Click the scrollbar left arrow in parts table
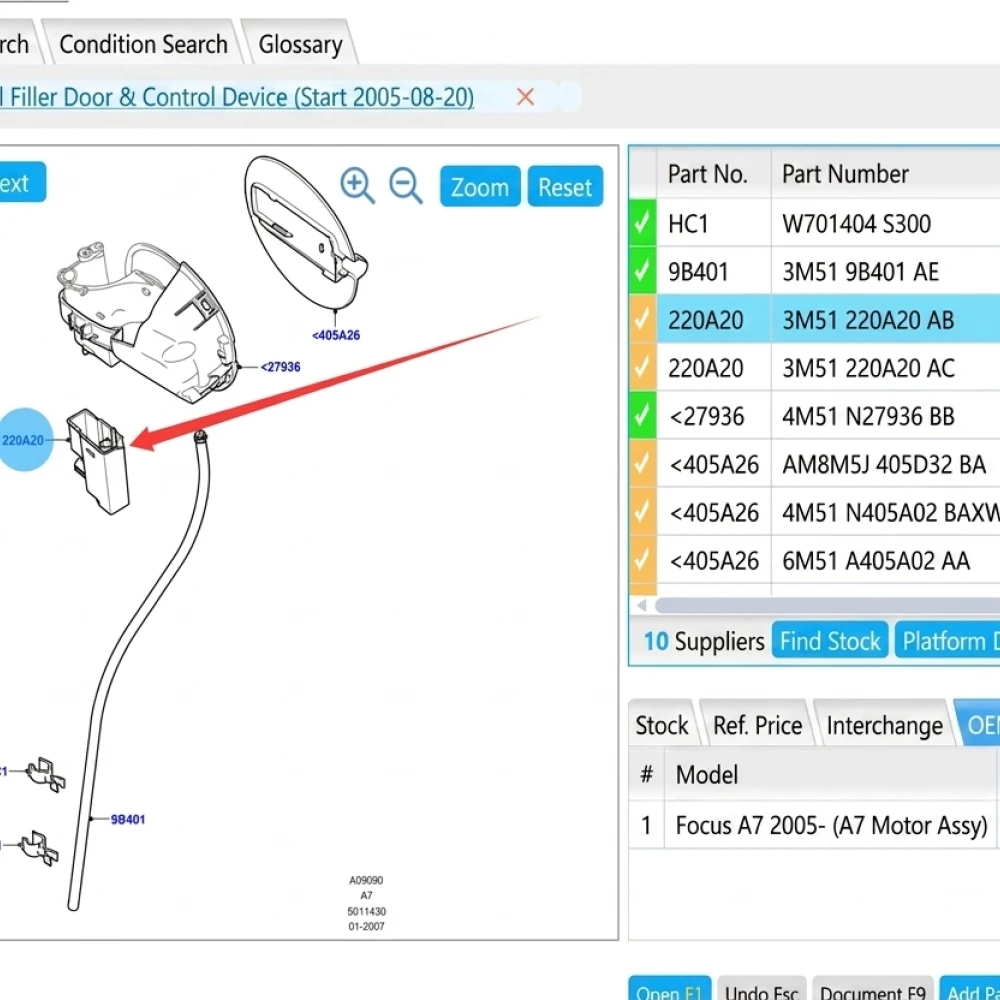 (642, 605)
